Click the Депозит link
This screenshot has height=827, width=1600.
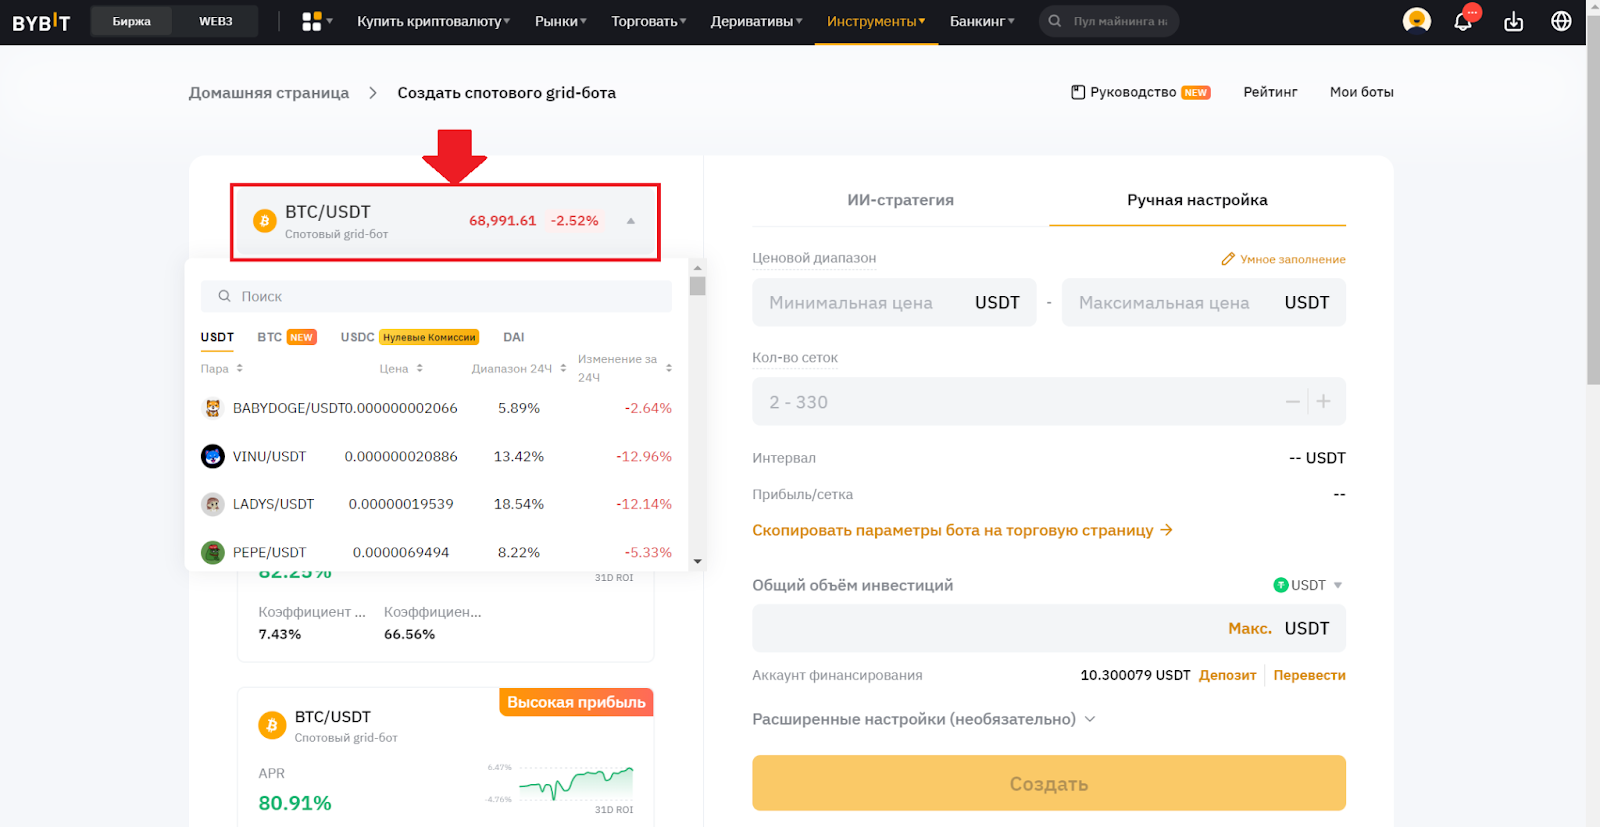(1227, 675)
